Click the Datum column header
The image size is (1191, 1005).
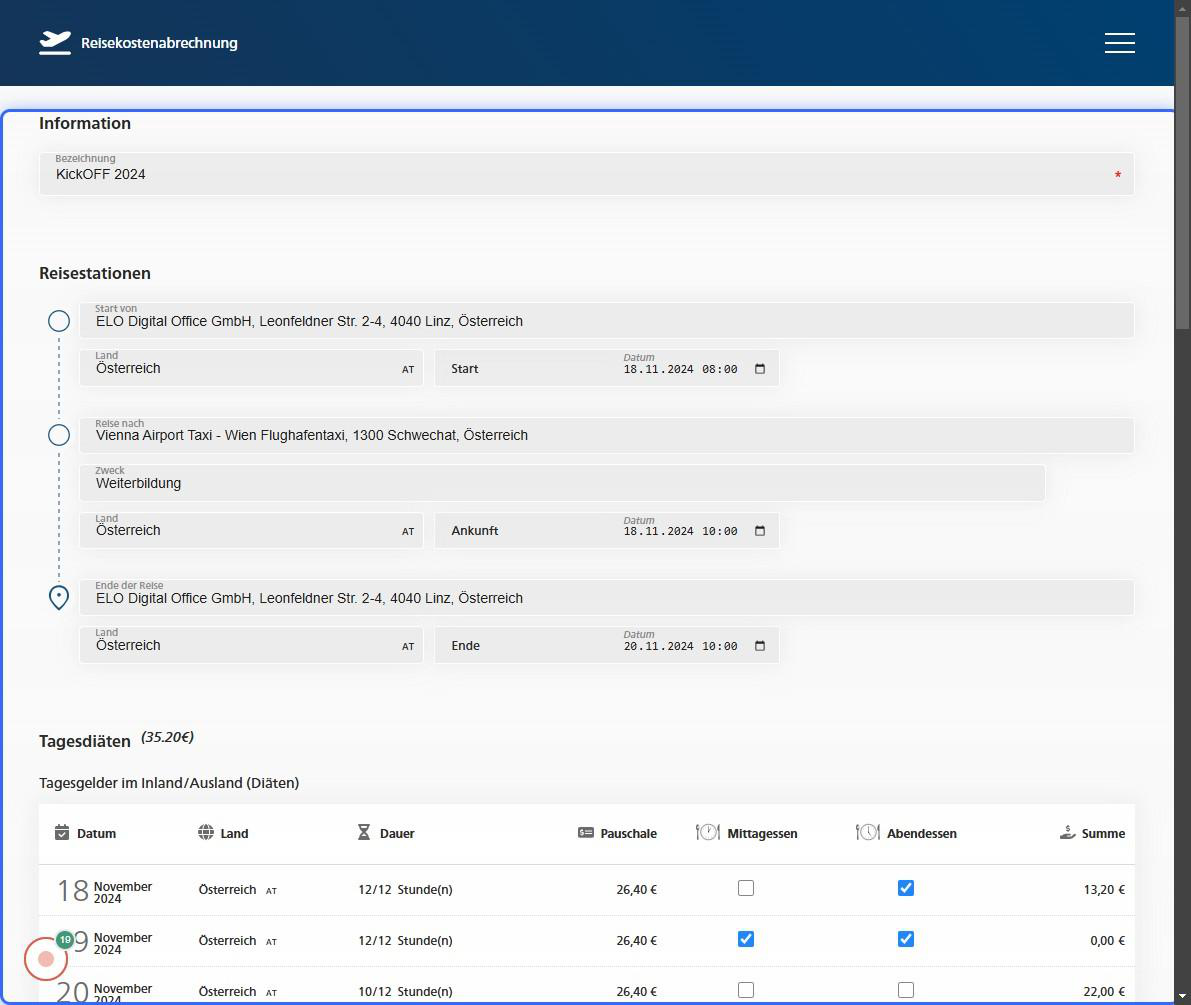[x=96, y=833]
